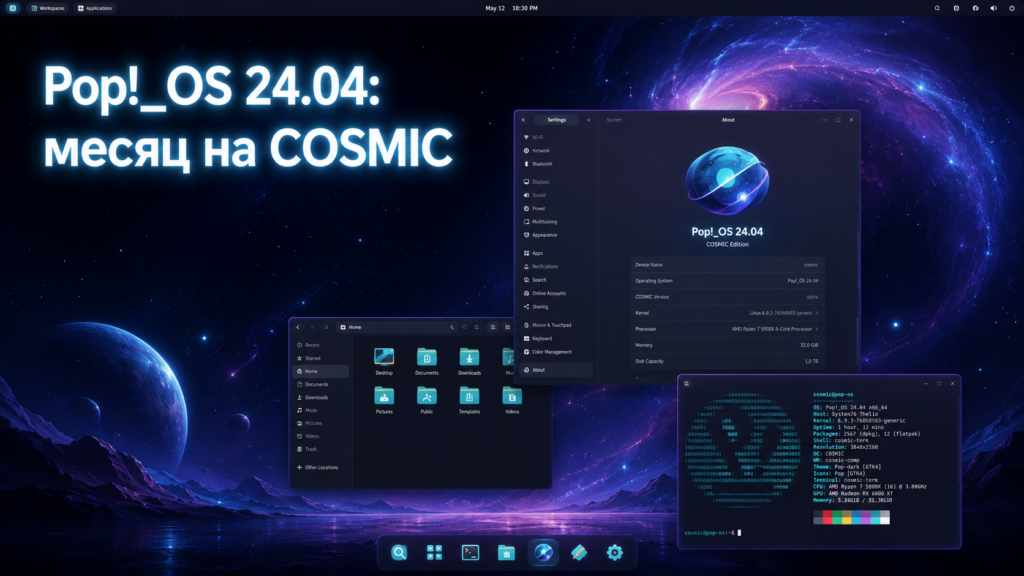Open the May 12 10:30 PM clock applet
Screen dimensions: 1024x576
[x=511, y=8]
